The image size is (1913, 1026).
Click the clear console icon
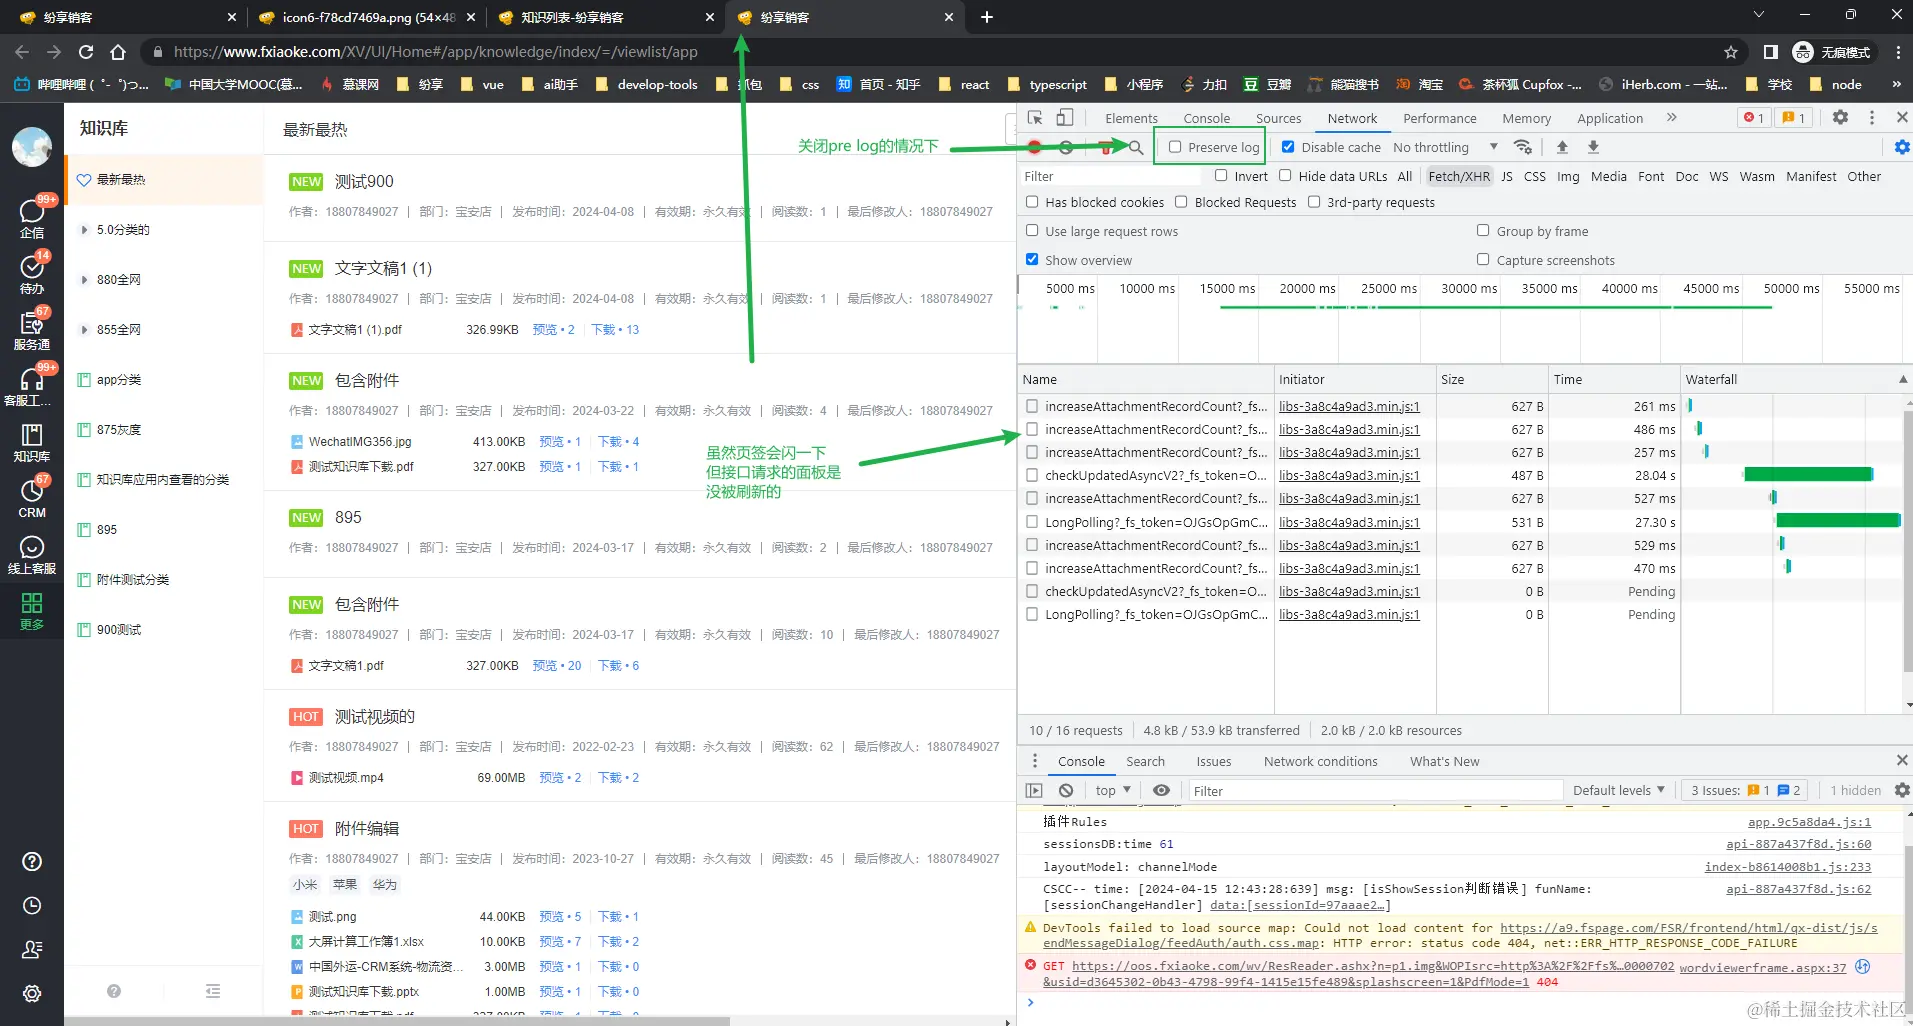tap(1066, 790)
